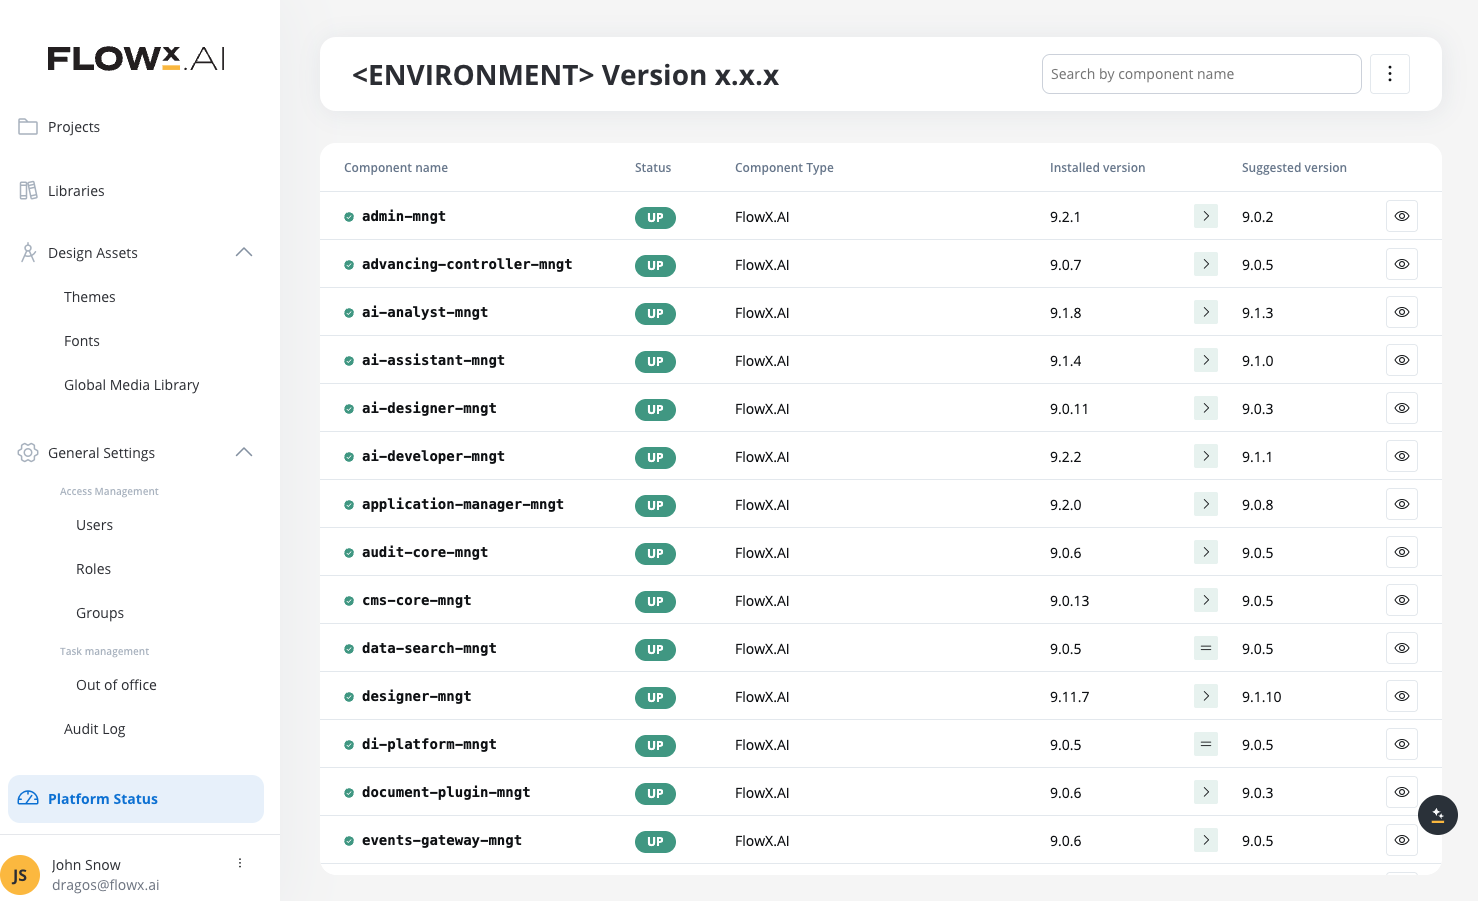
Task: Click version arrow for advancing-controller-mngt
Action: point(1206,264)
